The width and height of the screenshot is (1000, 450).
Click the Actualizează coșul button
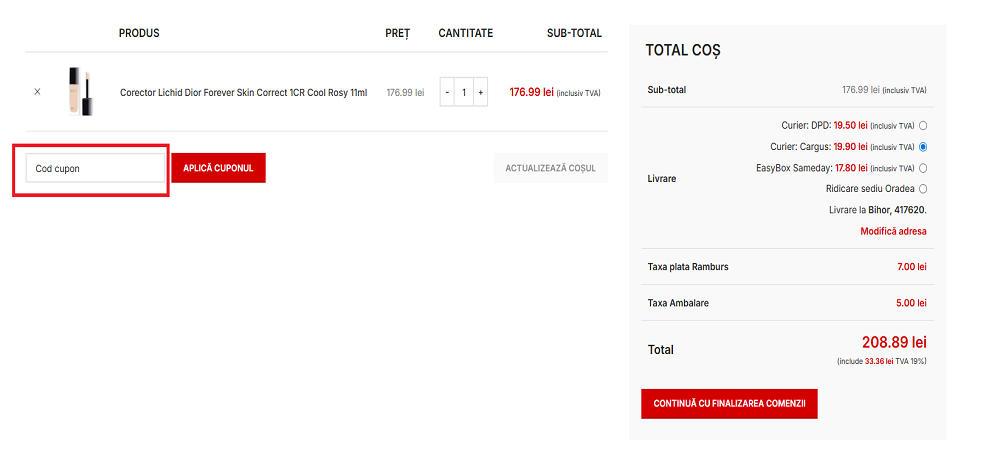(x=550, y=168)
